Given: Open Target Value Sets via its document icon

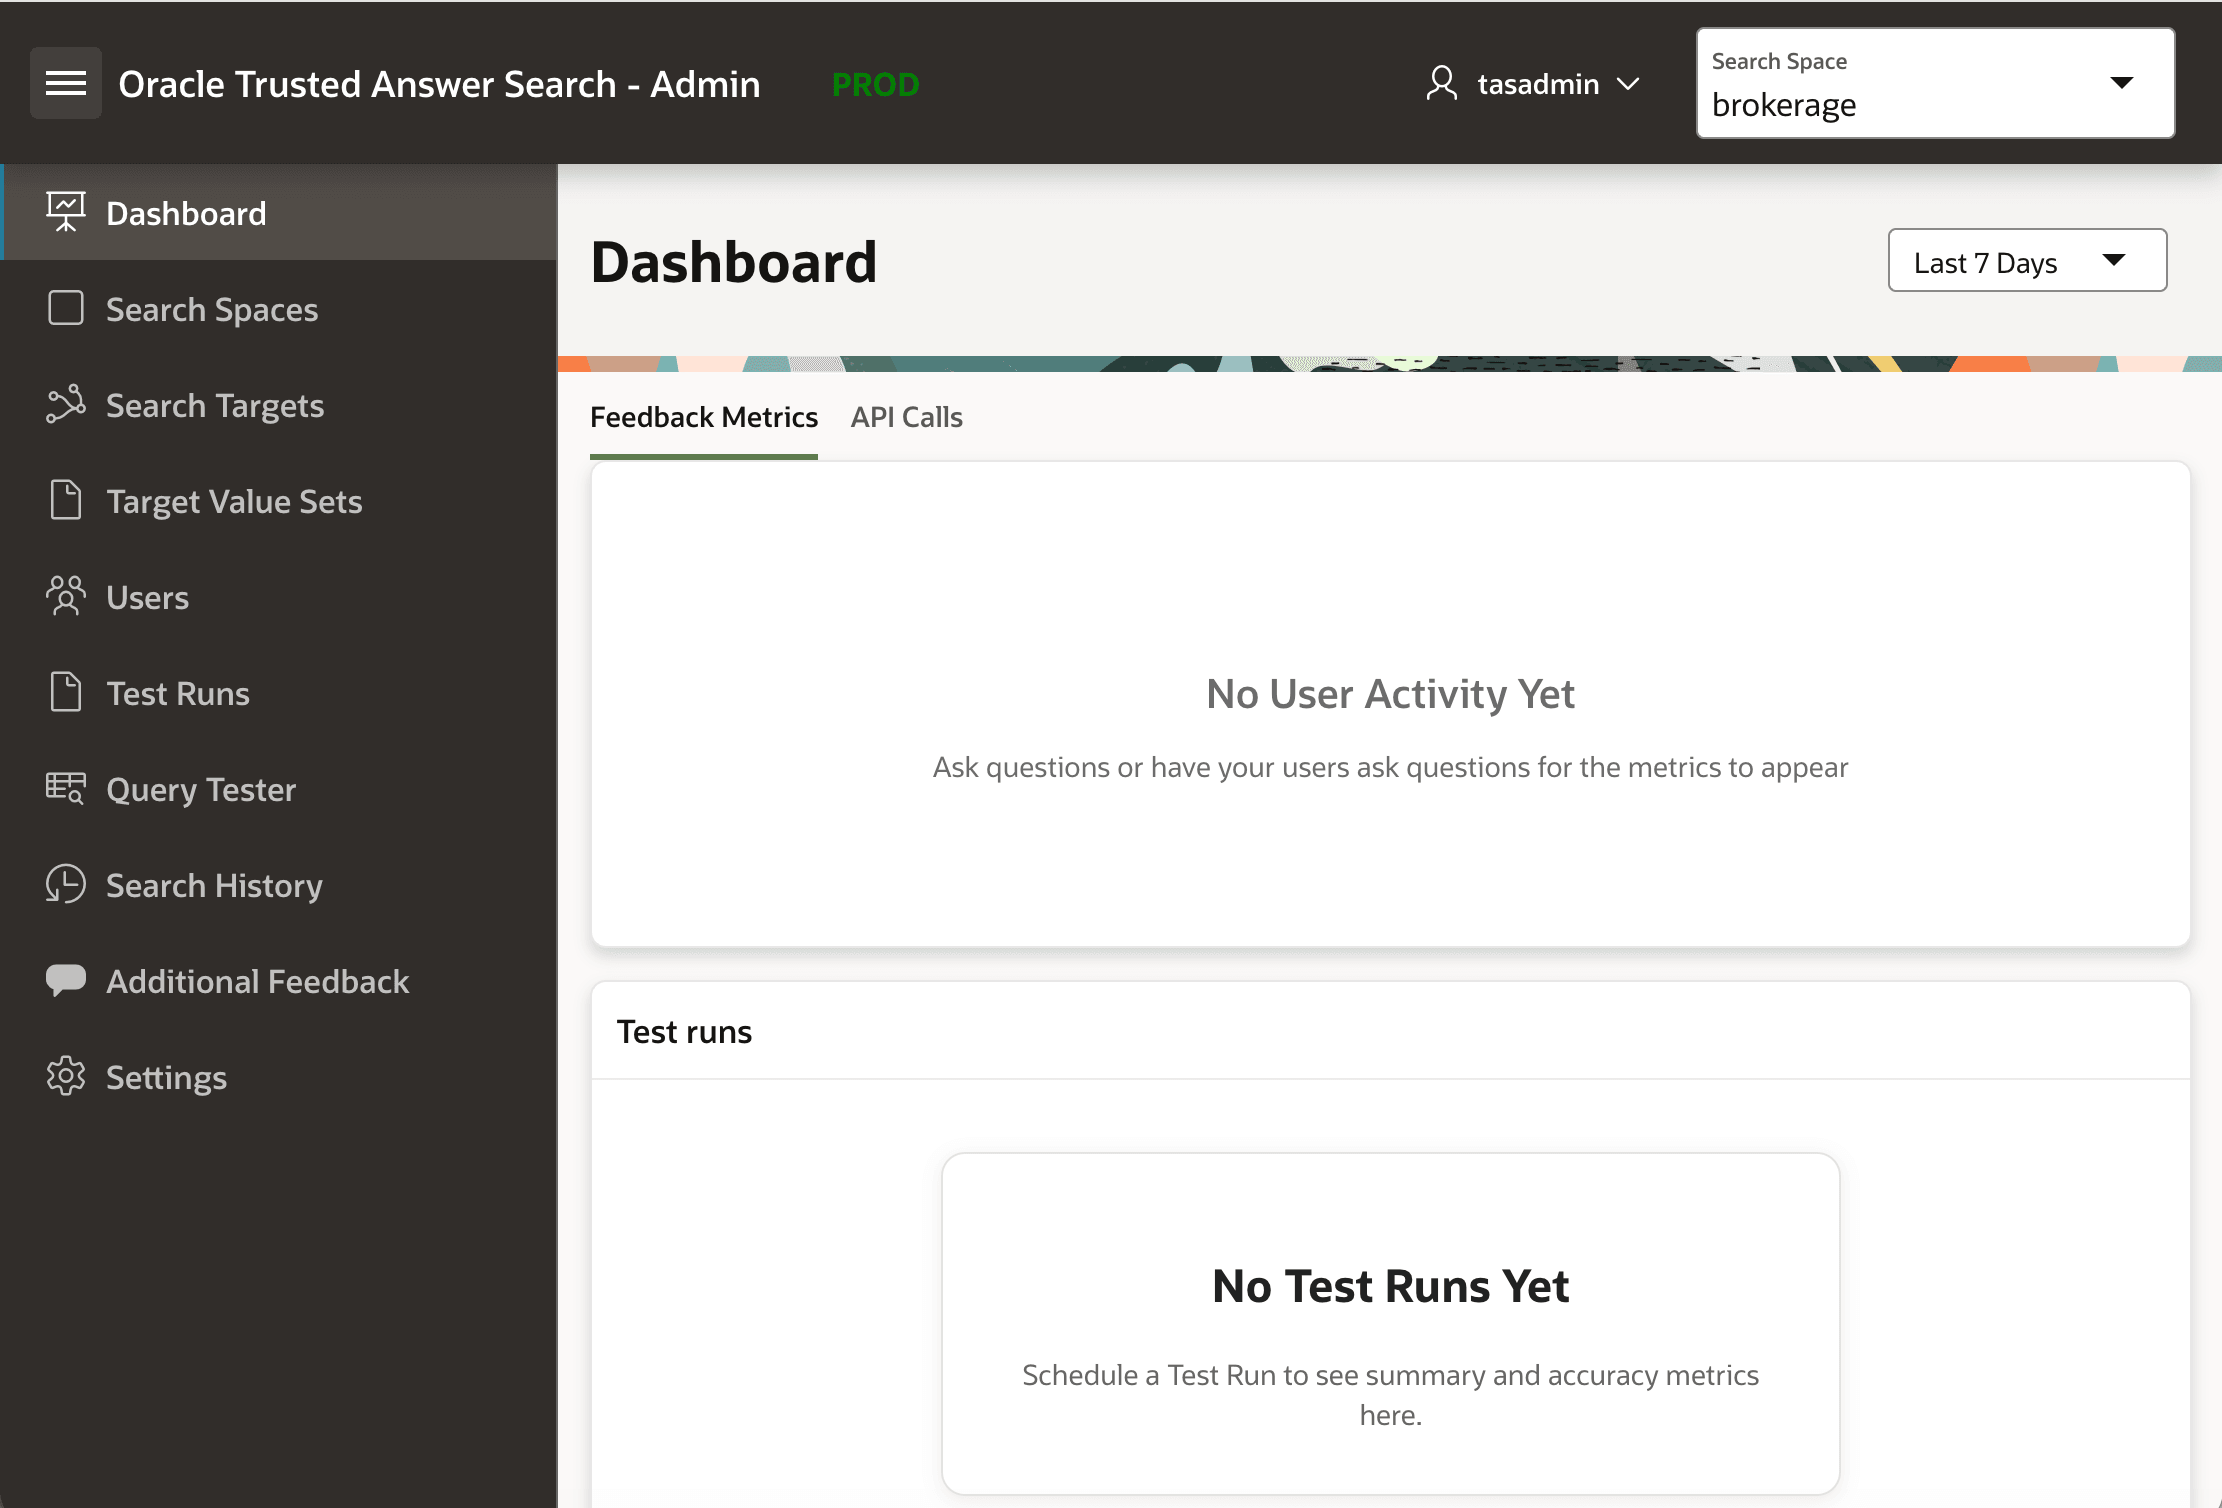Looking at the screenshot, I should (x=66, y=500).
